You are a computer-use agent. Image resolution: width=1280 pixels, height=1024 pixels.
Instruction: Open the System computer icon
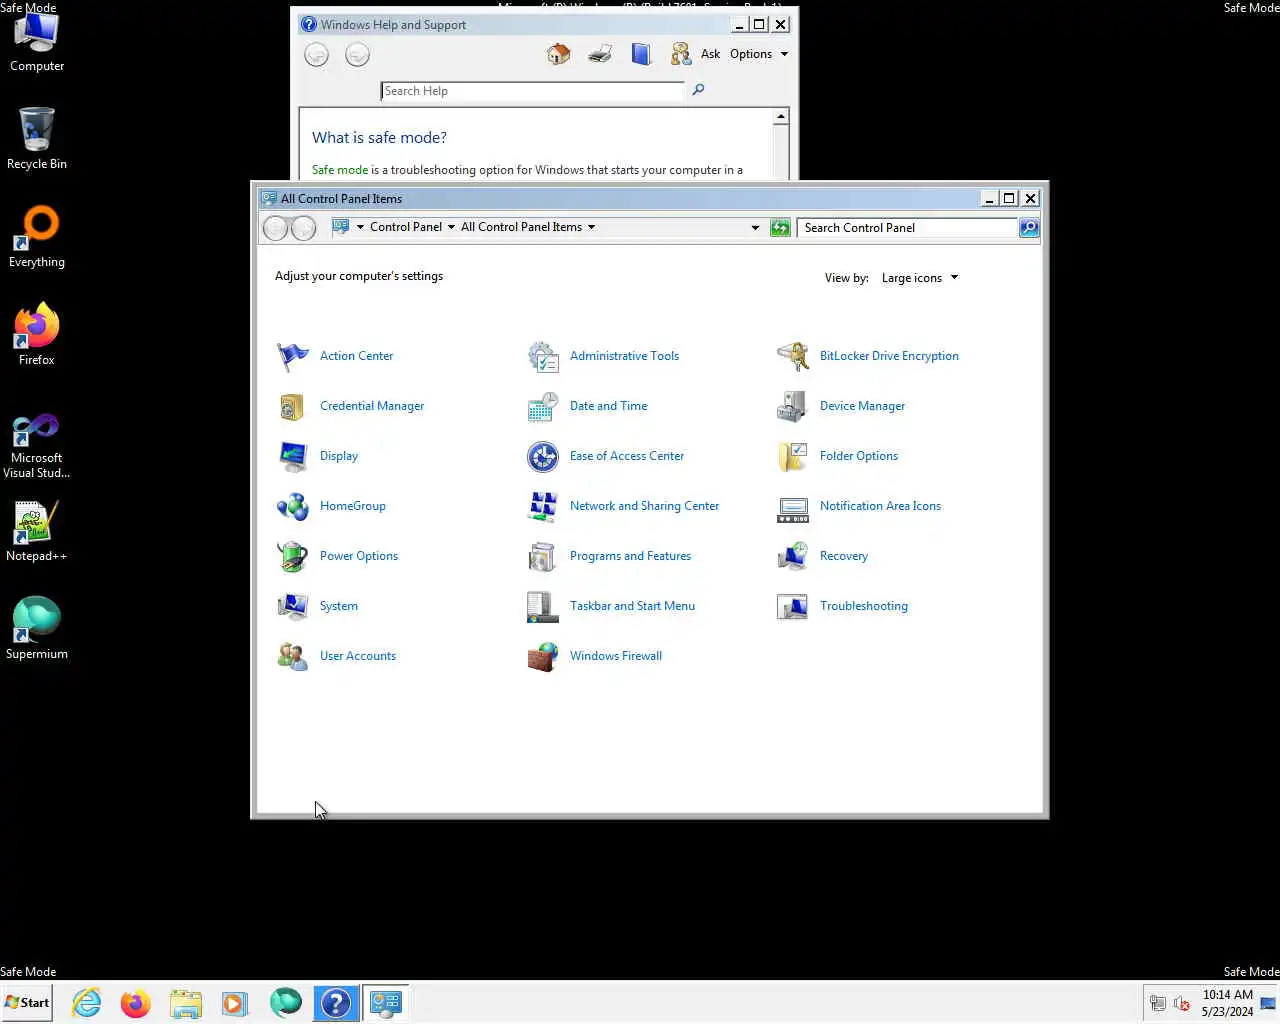[293, 606]
